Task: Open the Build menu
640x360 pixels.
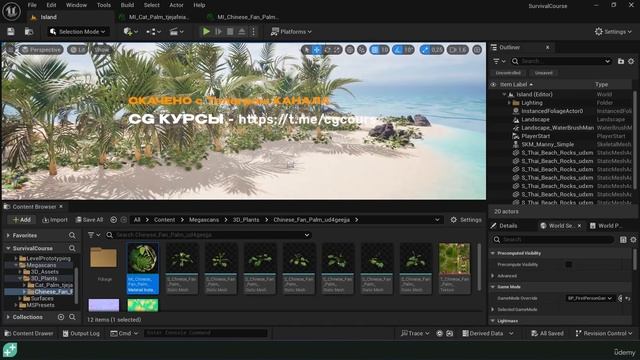Action: pyautogui.click(x=127, y=5)
